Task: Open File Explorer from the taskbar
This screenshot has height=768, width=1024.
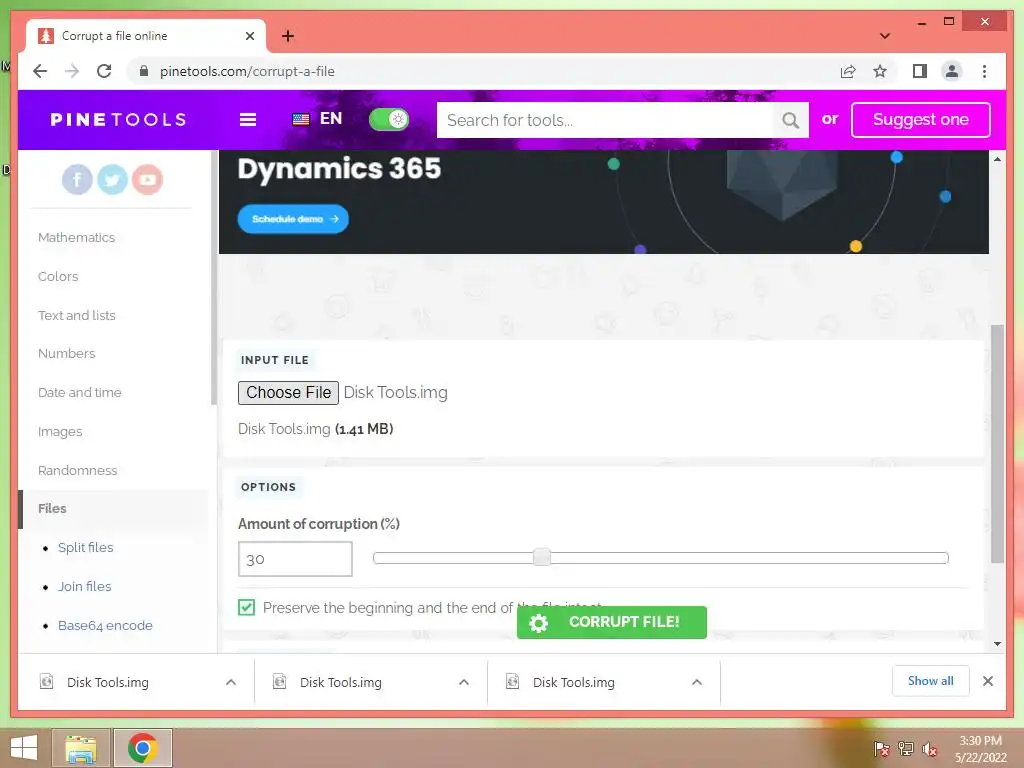Action: (x=81, y=748)
